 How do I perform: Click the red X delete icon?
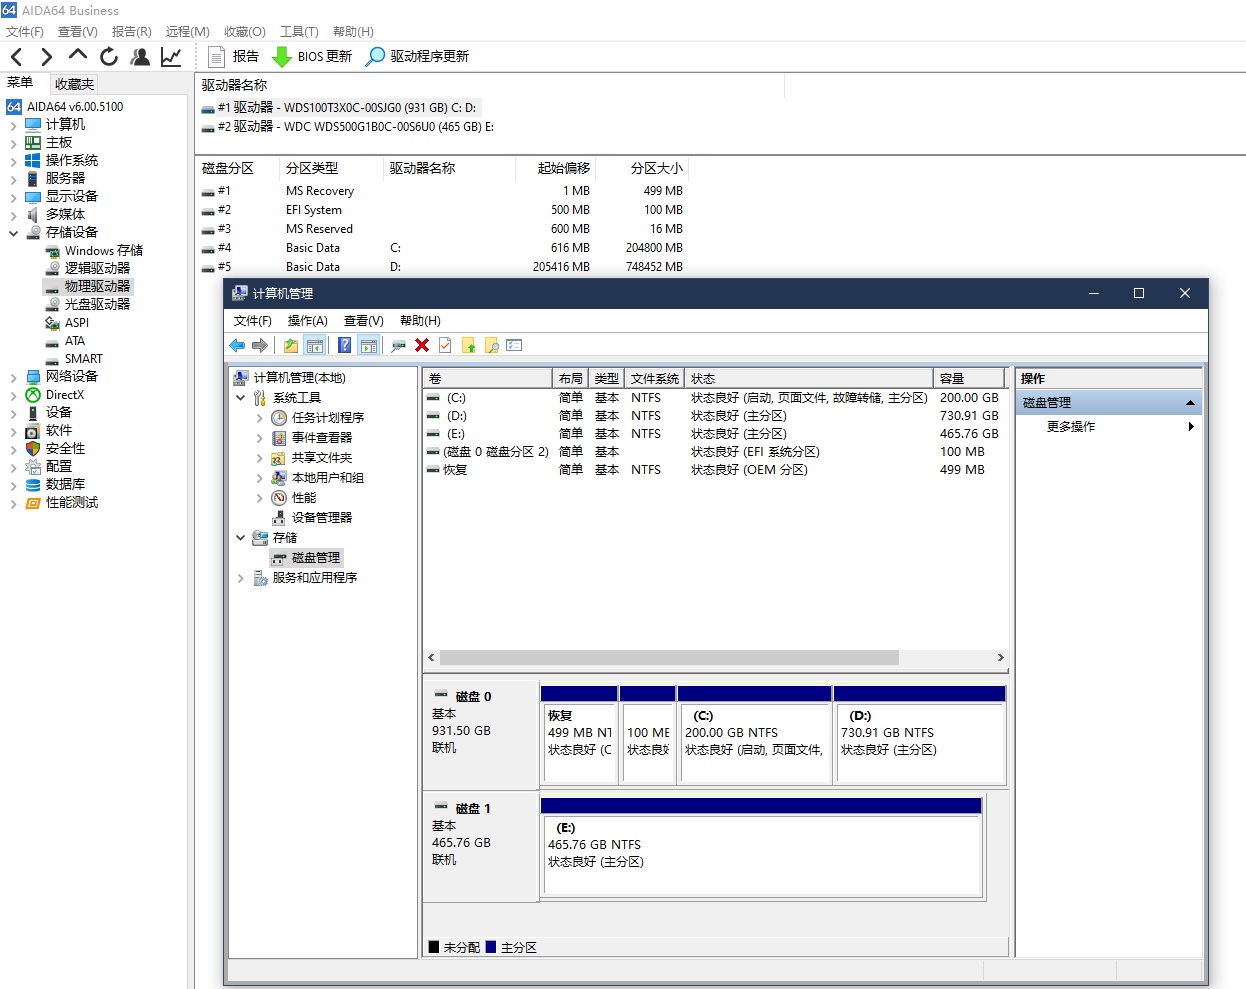coord(422,345)
